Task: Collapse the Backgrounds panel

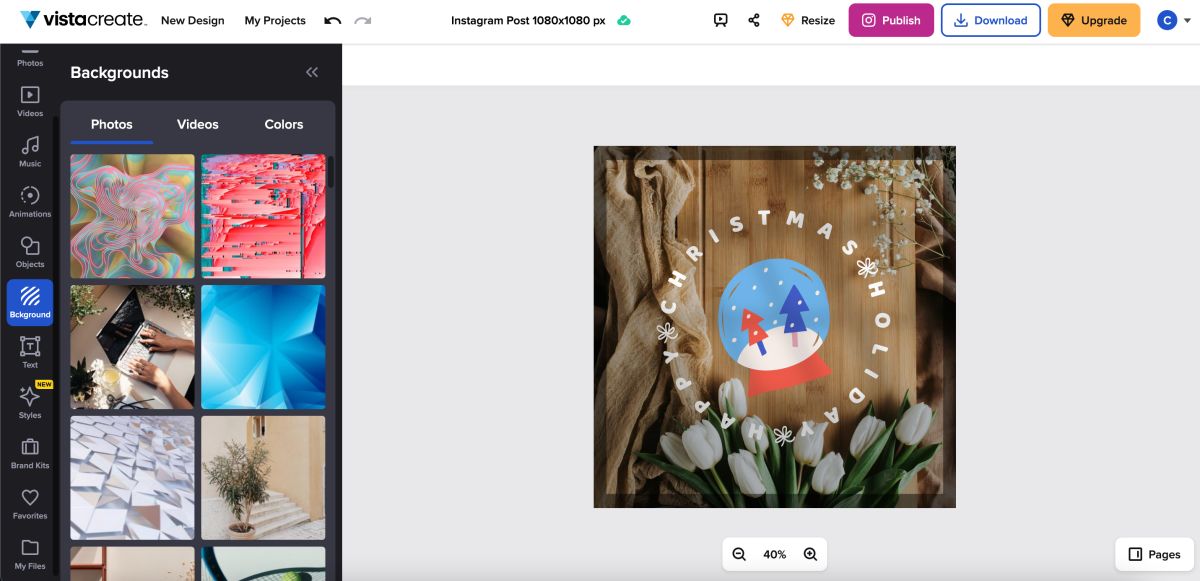Action: pos(312,72)
